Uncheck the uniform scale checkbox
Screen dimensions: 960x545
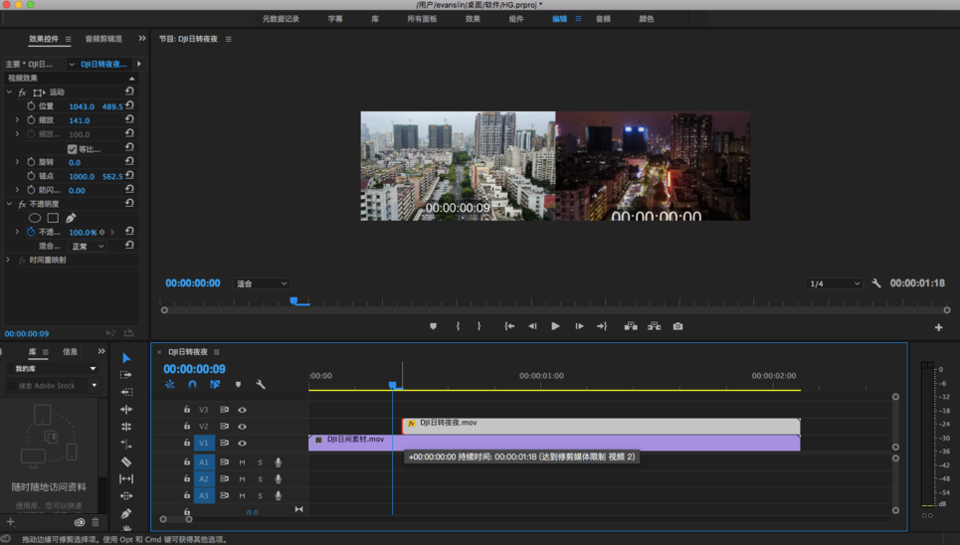72,149
